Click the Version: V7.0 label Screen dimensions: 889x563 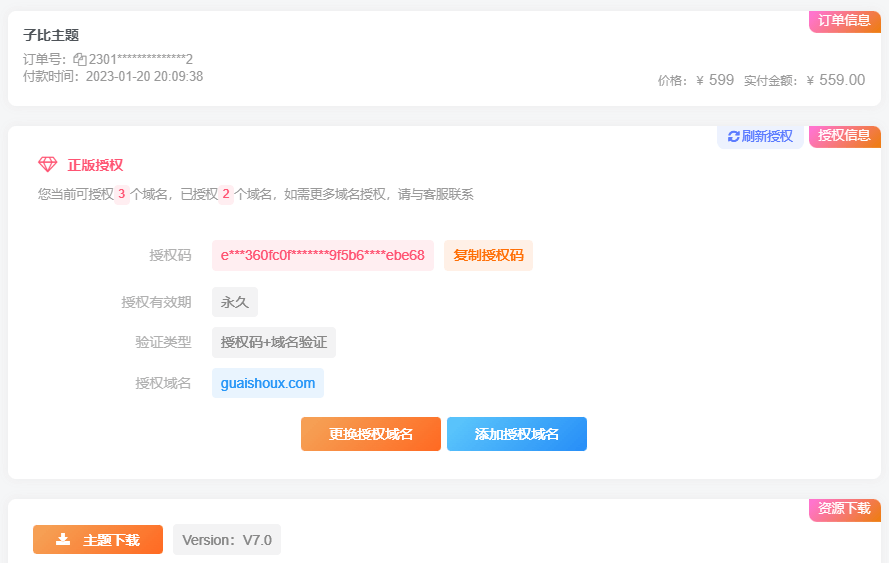tap(227, 540)
